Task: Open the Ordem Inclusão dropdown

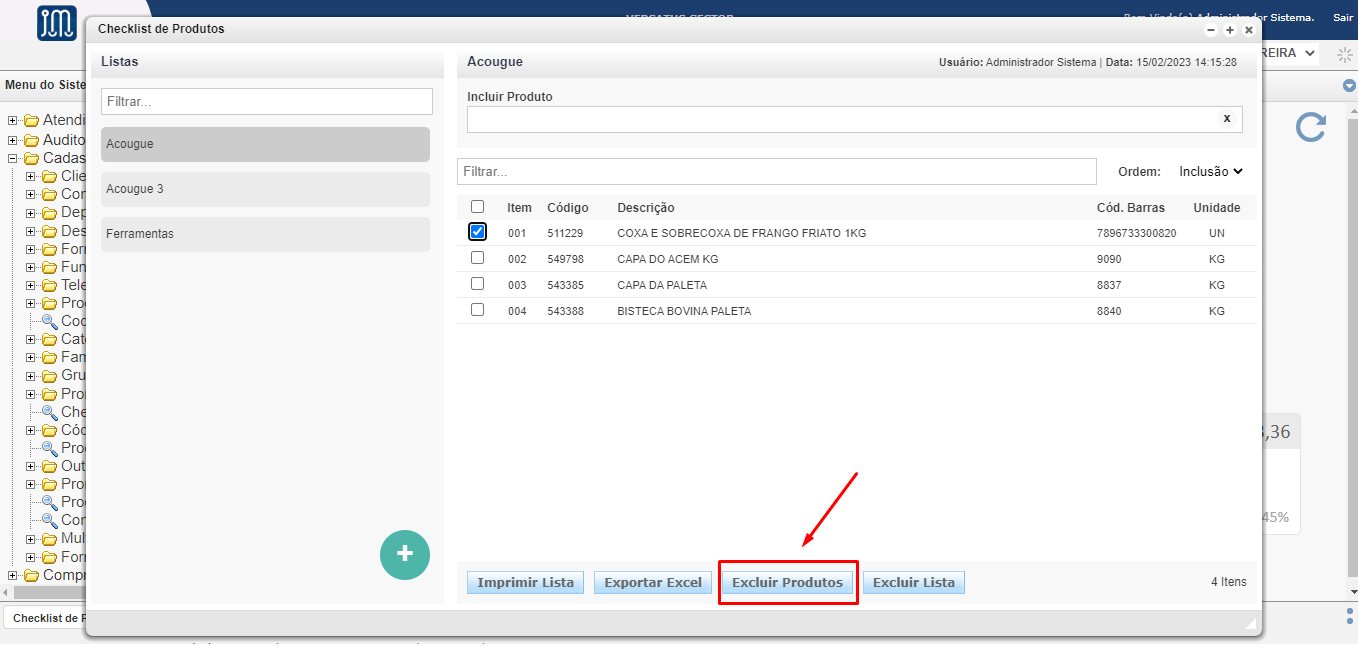Action: [x=1210, y=172]
